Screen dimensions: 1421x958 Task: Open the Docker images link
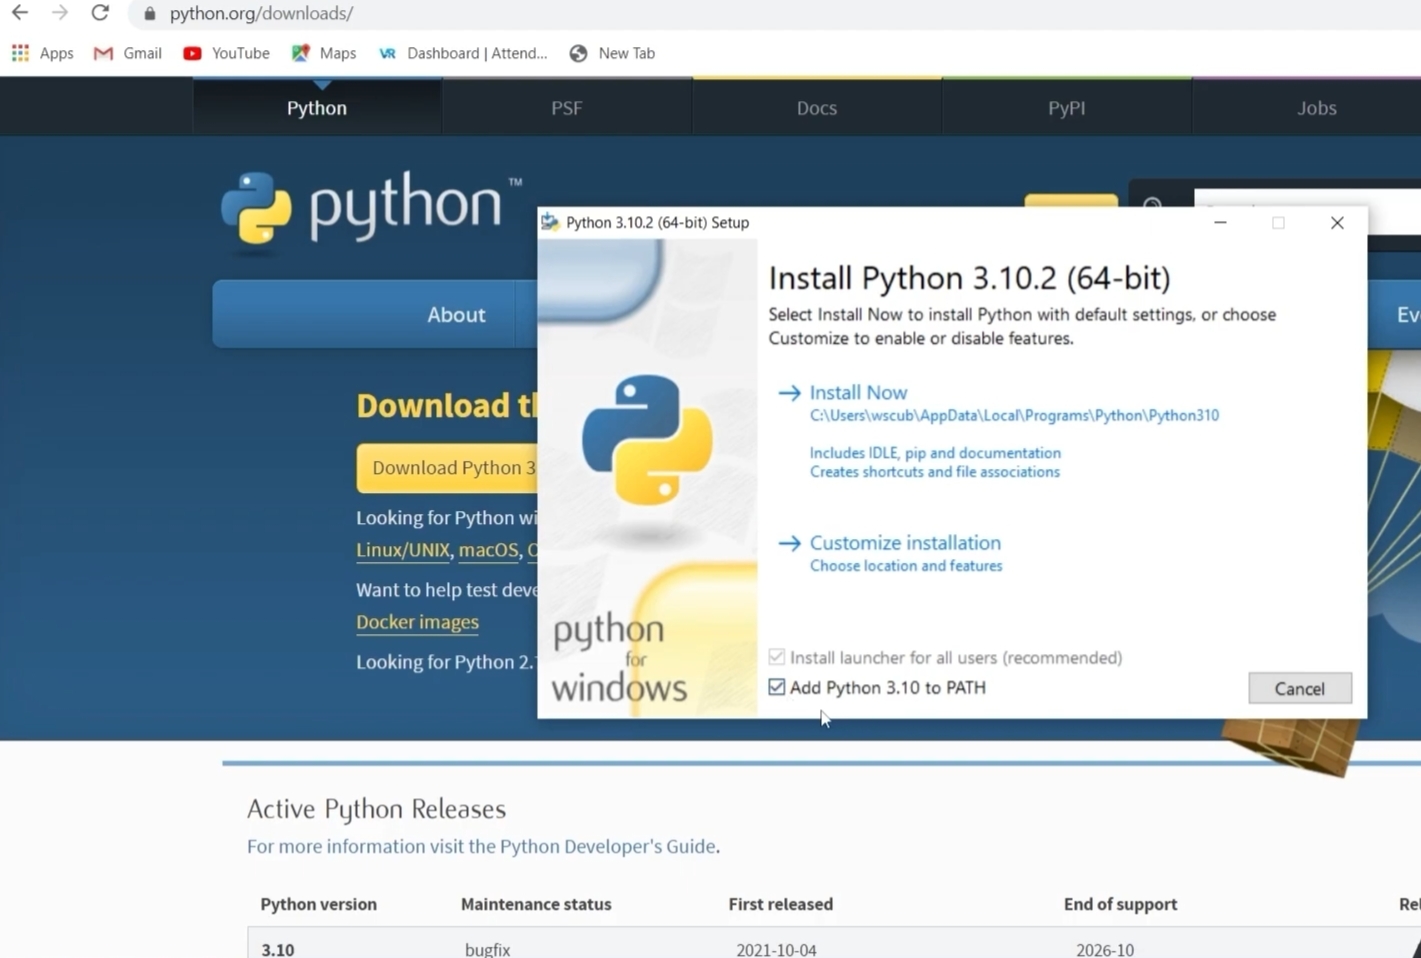417,622
